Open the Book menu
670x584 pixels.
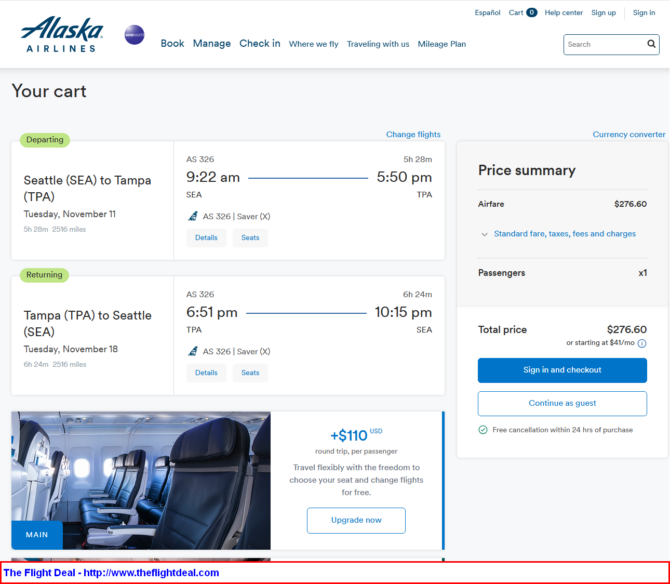(172, 44)
